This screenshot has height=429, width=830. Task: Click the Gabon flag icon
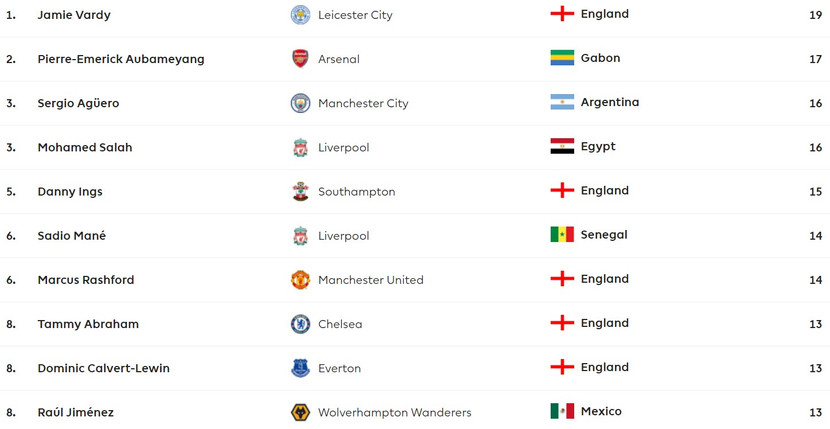tap(562, 58)
